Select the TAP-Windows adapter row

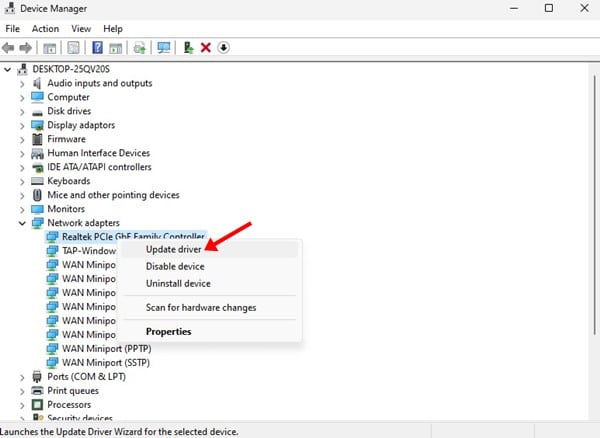pos(89,251)
